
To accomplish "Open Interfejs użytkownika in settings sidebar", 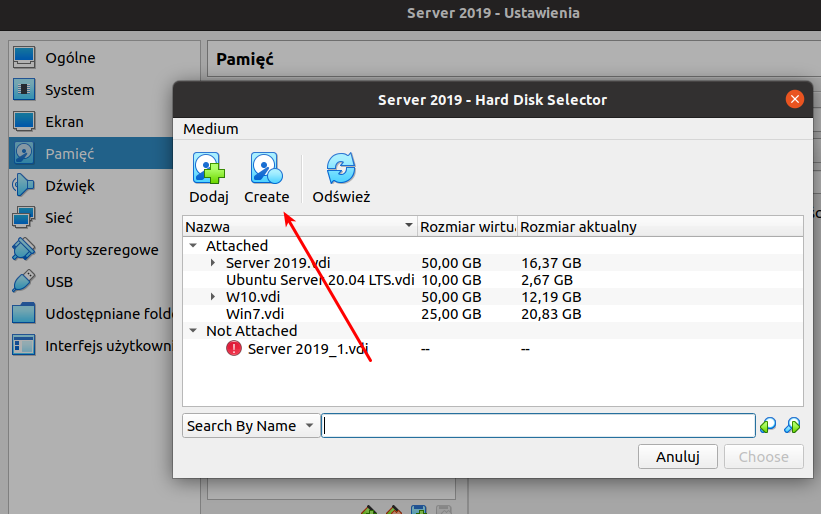I will coord(92,345).
